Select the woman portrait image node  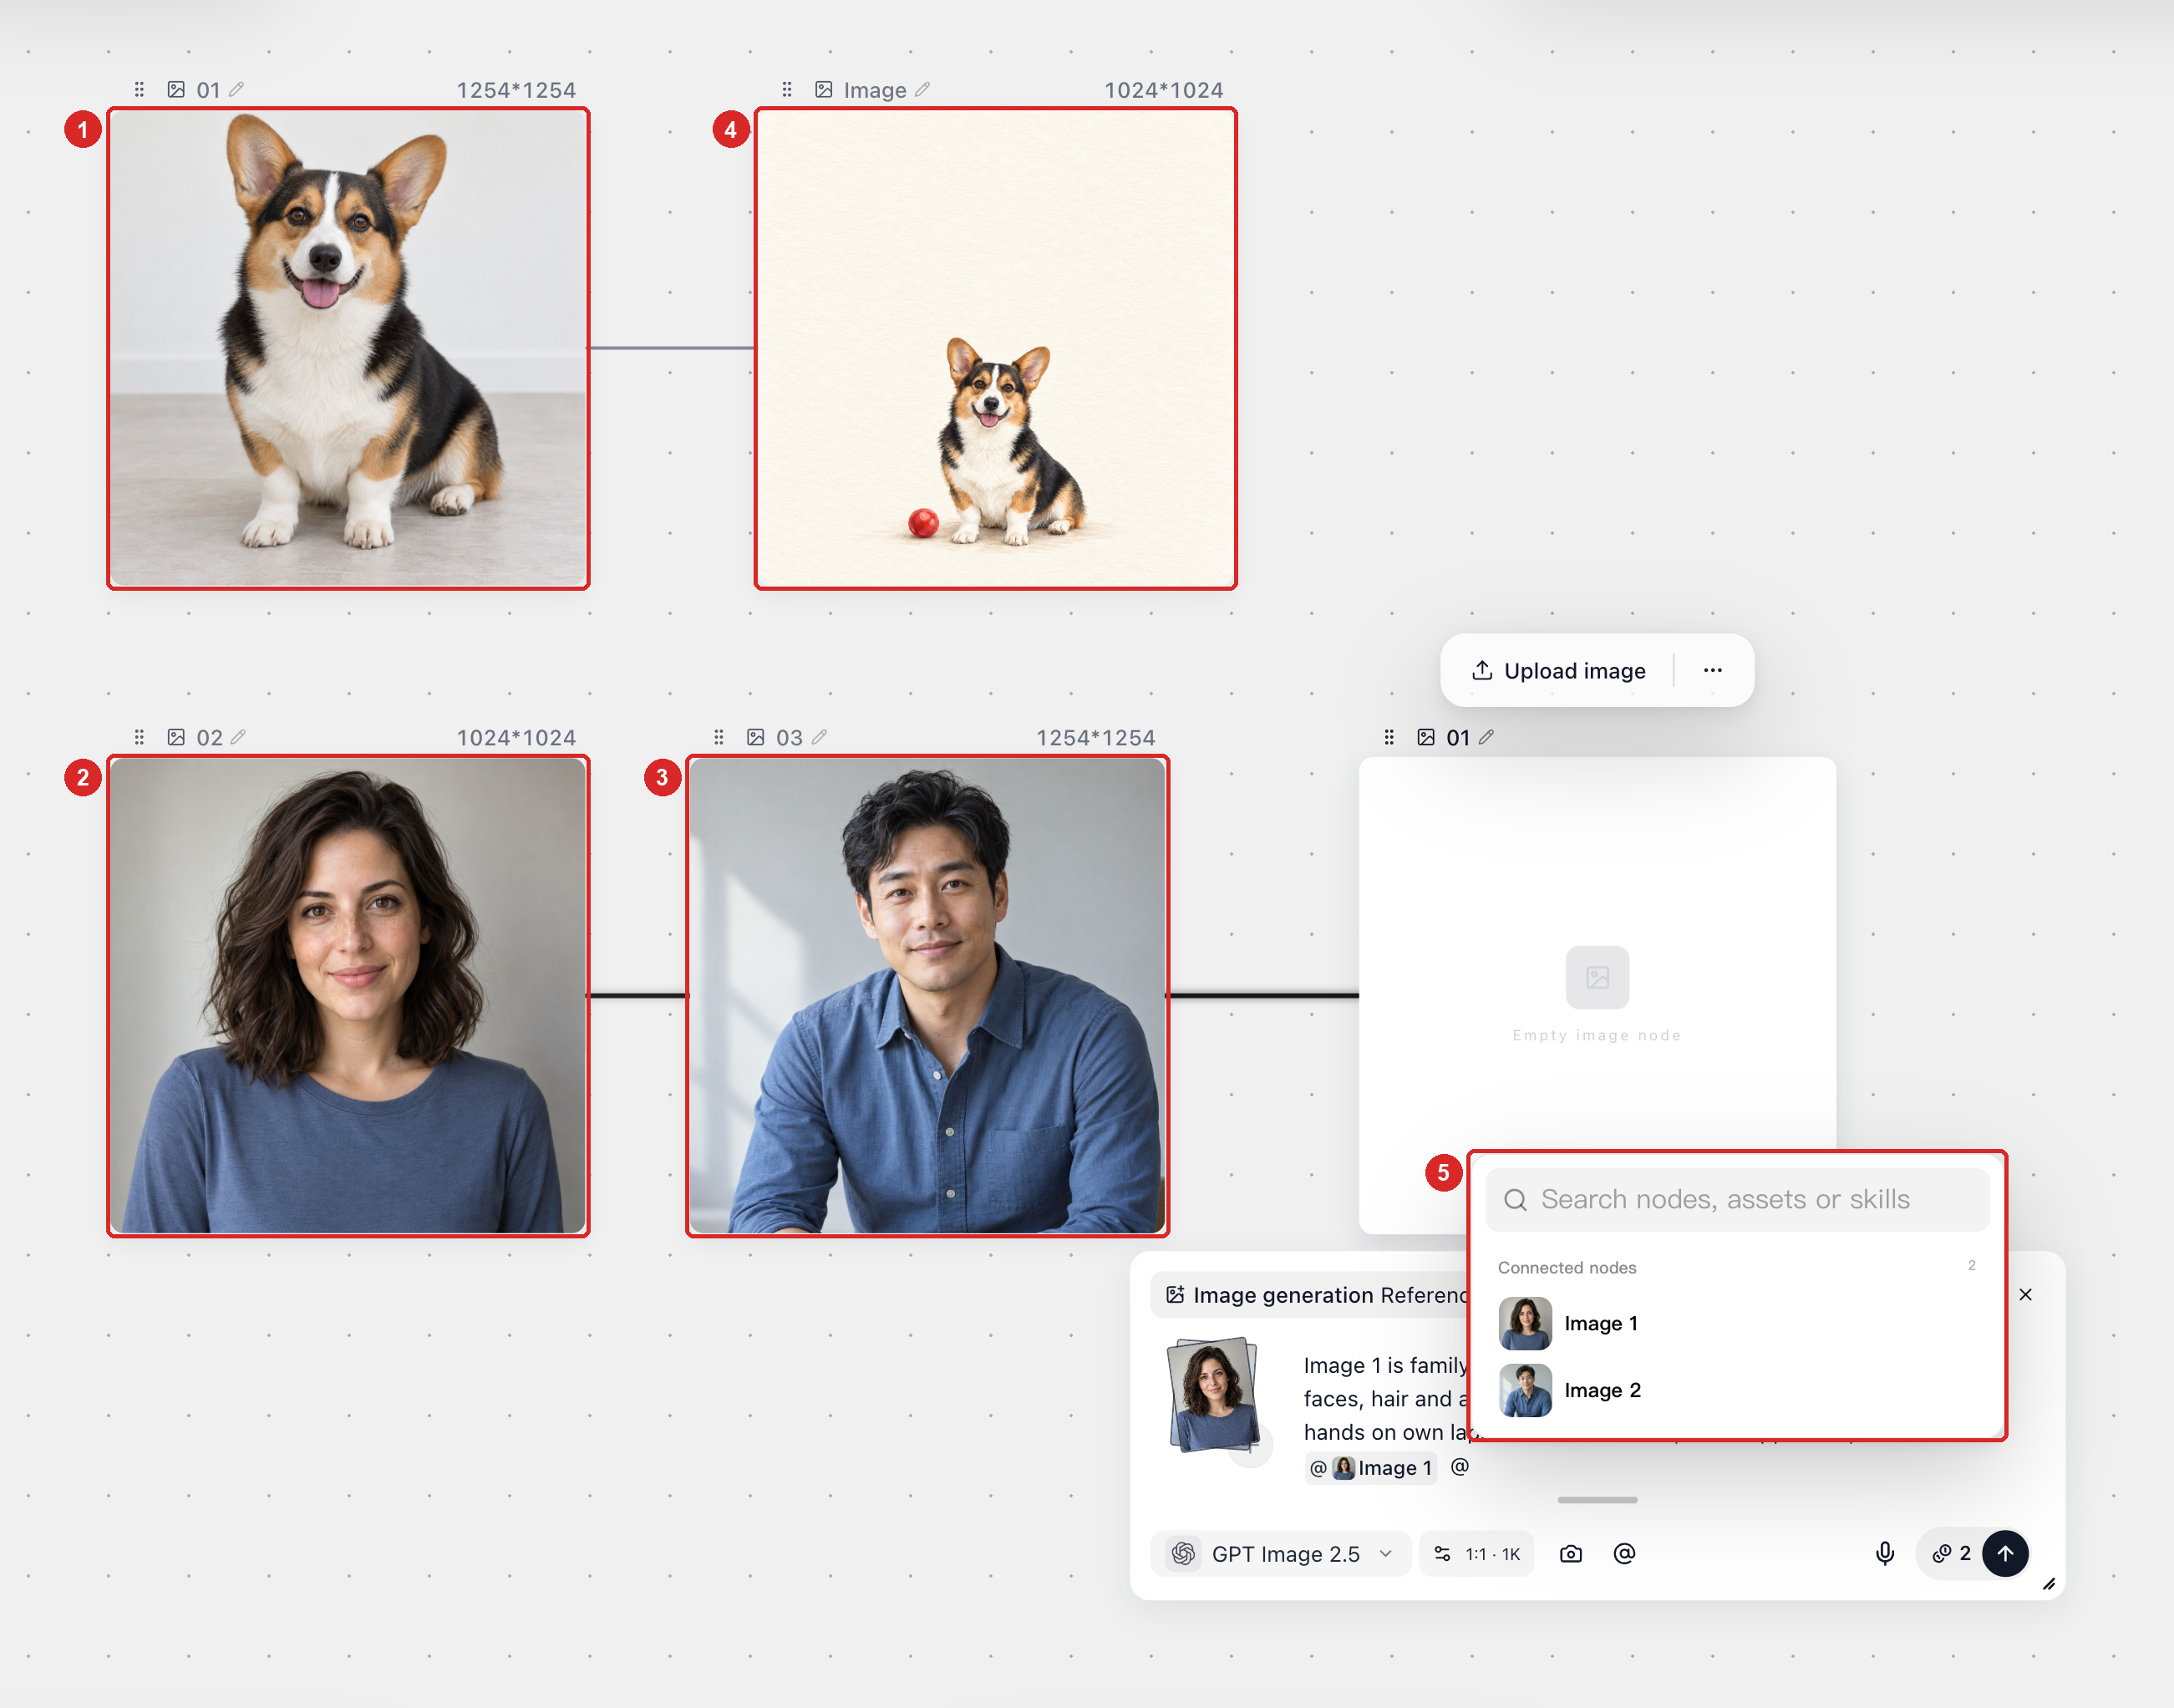coord(348,995)
